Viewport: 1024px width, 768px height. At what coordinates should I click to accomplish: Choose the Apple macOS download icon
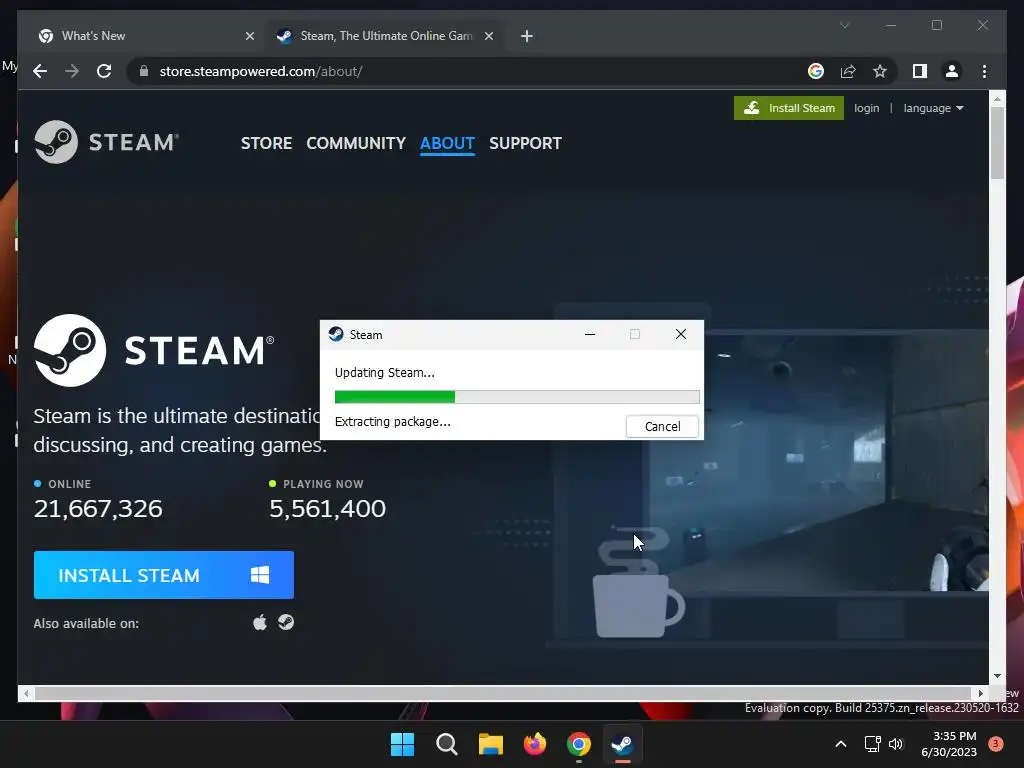click(x=260, y=622)
